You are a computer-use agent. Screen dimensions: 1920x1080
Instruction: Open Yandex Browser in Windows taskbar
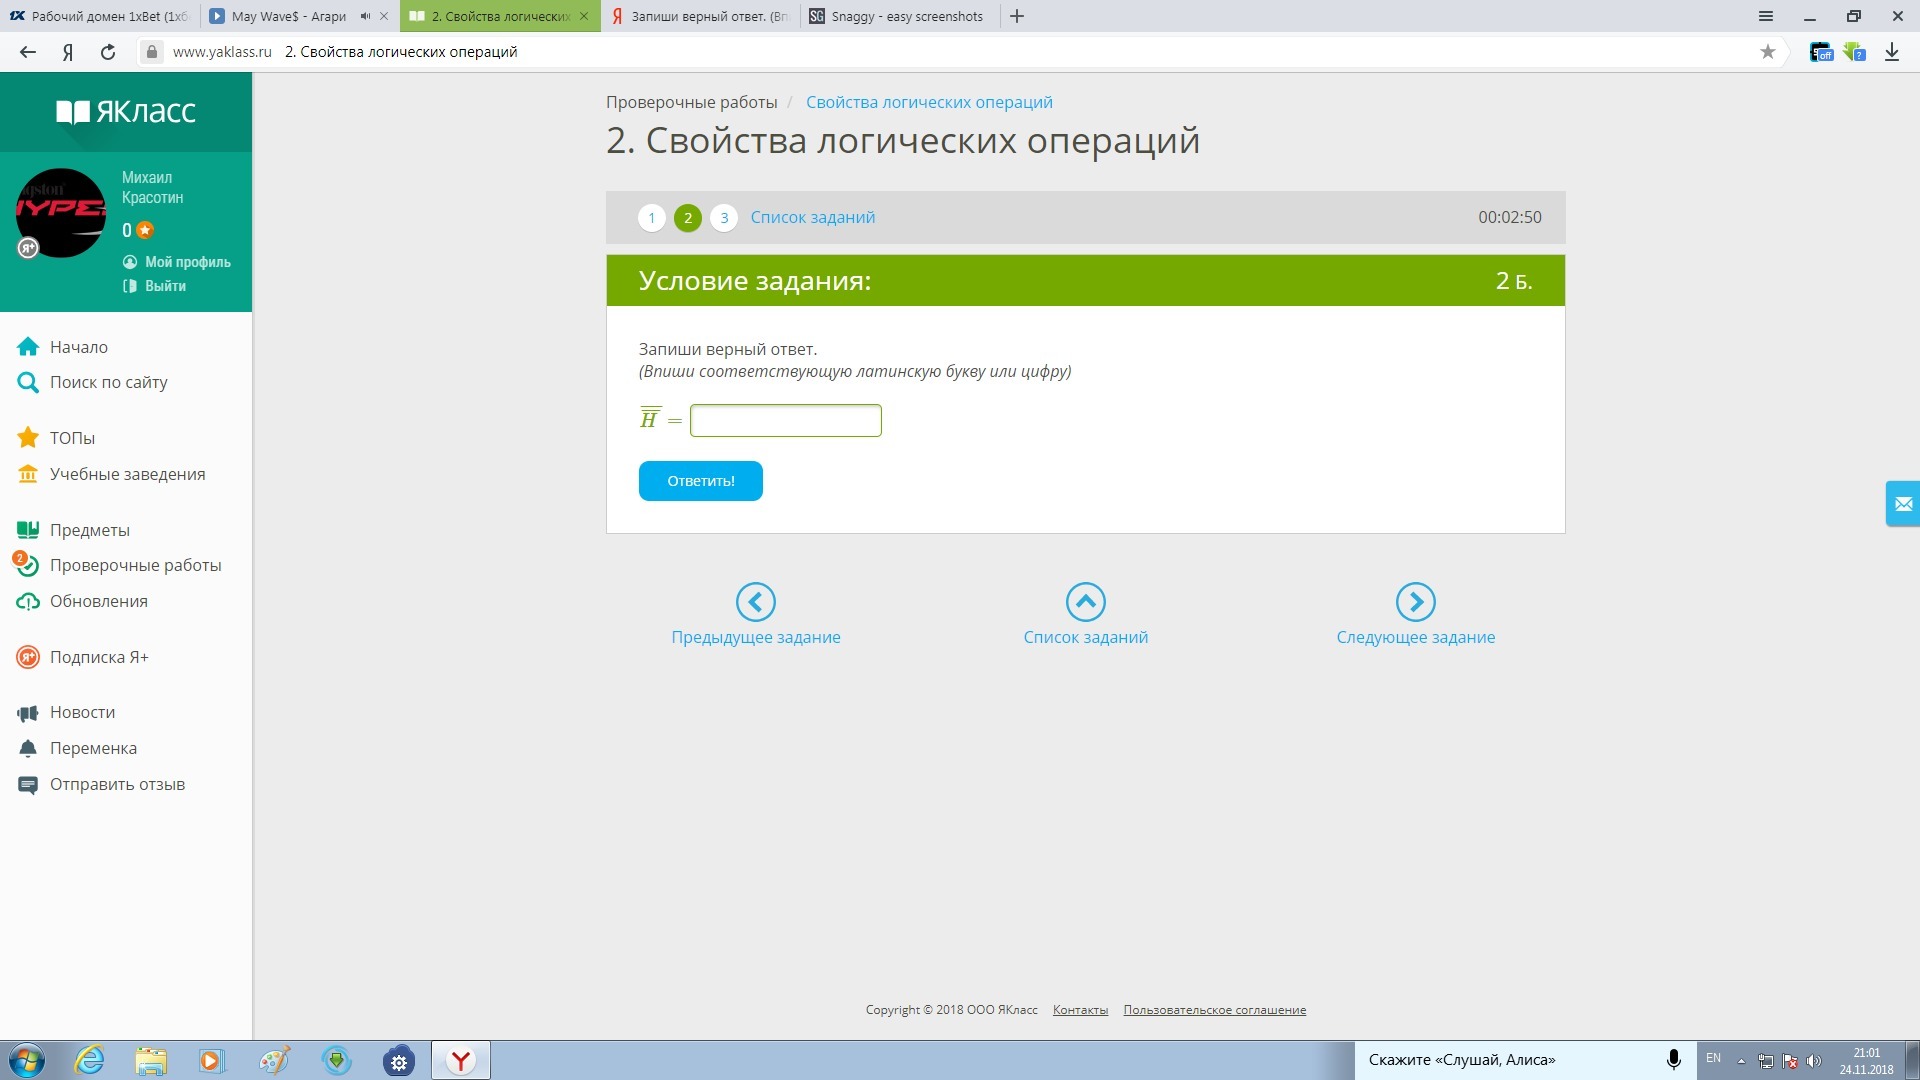pos(460,1060)
